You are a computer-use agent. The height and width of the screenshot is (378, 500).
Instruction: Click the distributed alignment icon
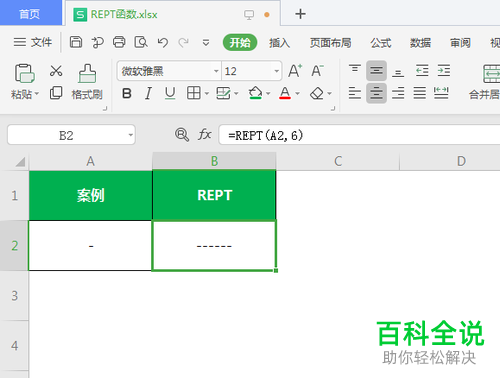(441, 93)
